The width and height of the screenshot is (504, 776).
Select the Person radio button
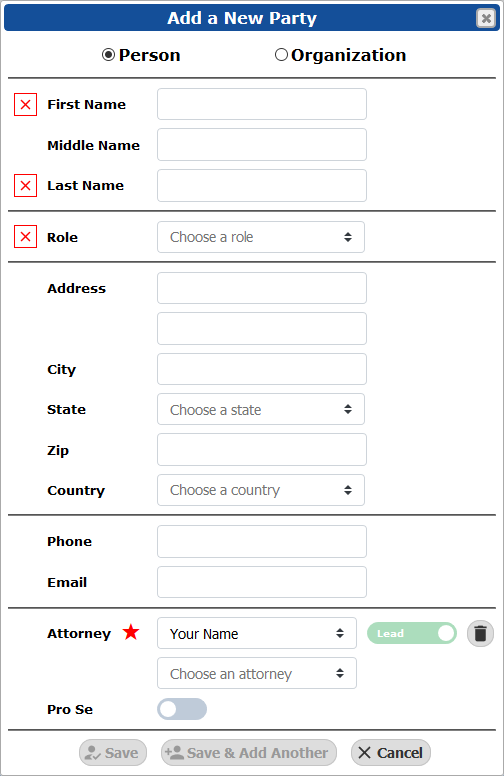coord(108,54)
